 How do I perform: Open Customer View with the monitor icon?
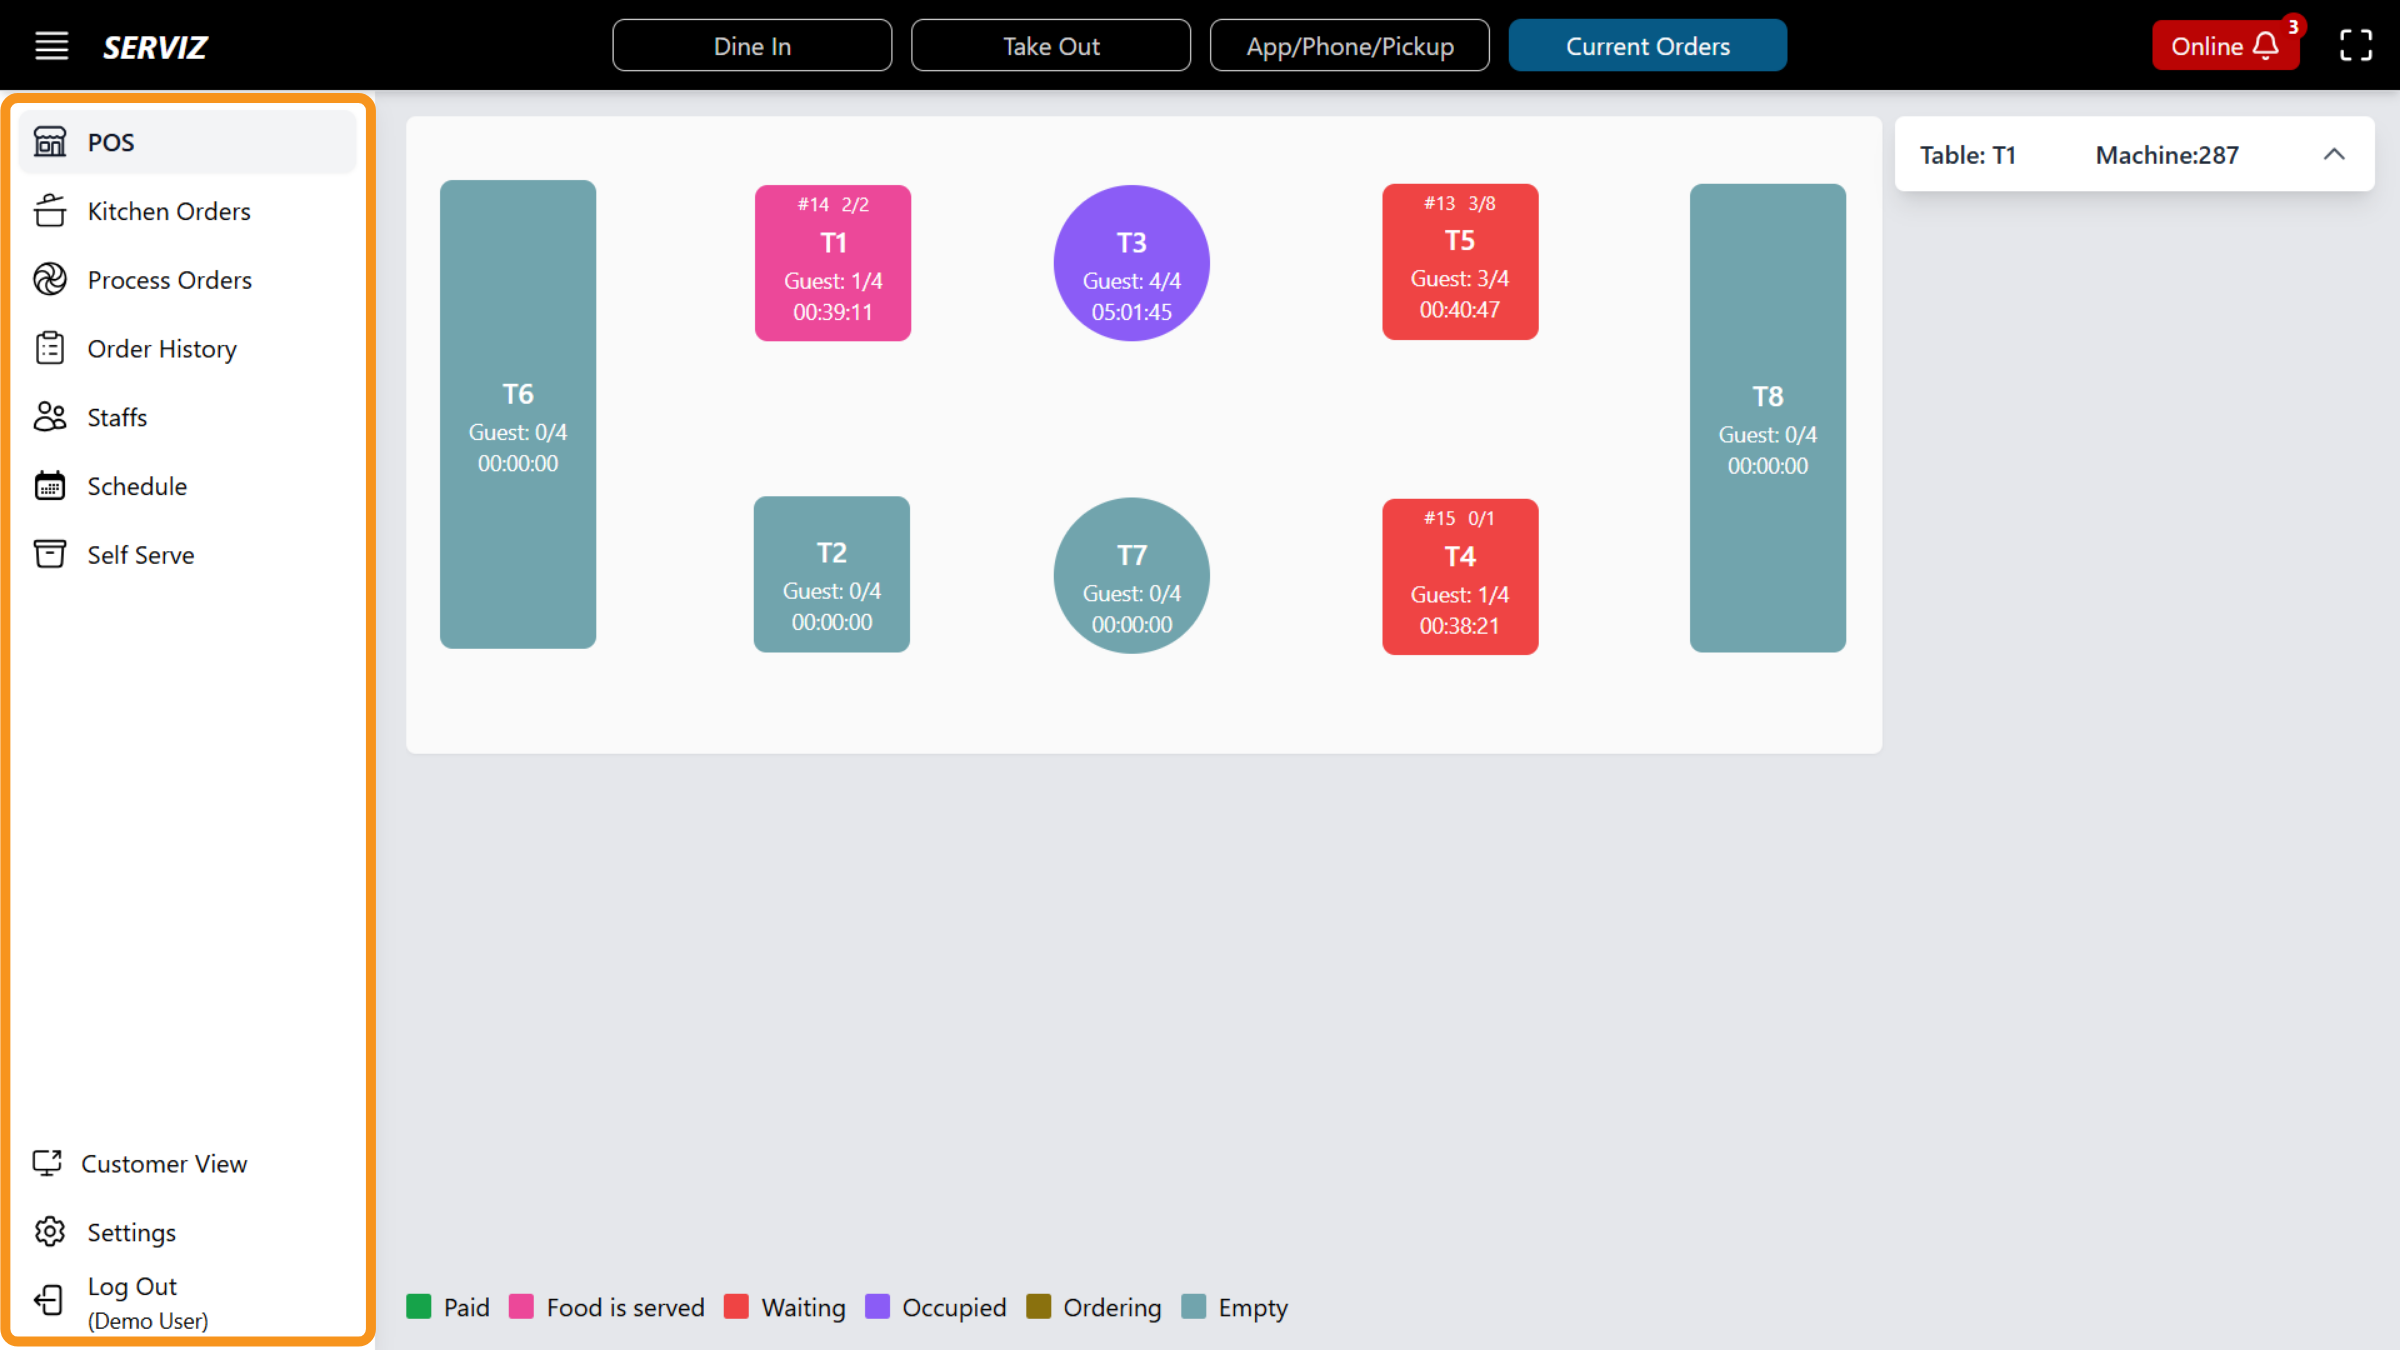tap(50, 1163)
